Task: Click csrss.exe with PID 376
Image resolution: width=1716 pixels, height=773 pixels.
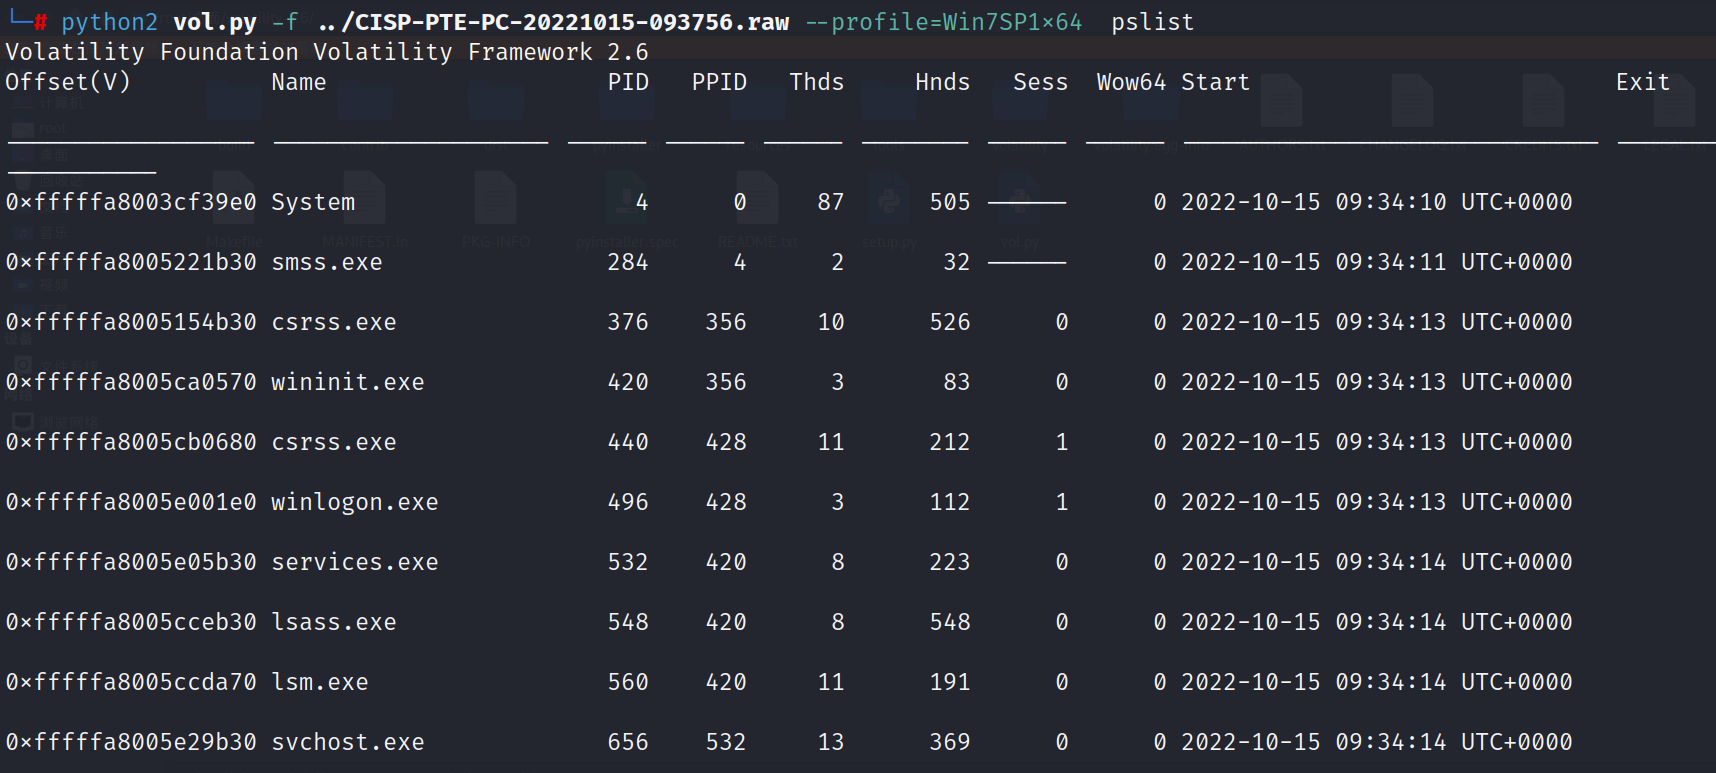Action: (x=334, y=322)
